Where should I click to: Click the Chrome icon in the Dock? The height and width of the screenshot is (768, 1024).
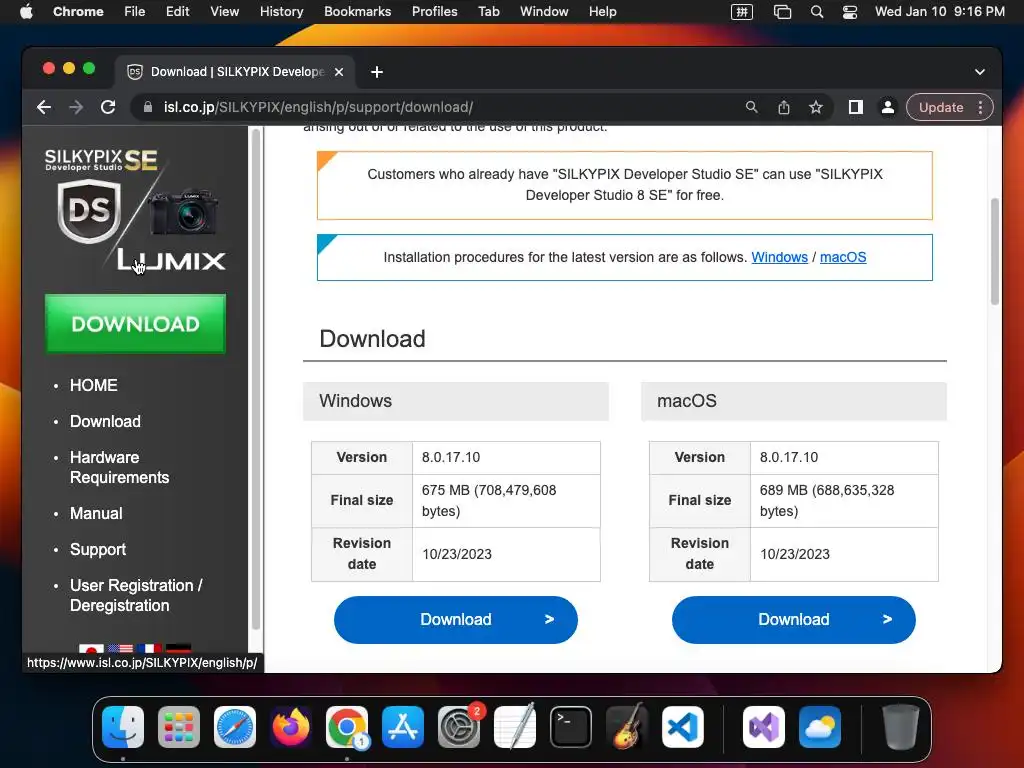347,727
